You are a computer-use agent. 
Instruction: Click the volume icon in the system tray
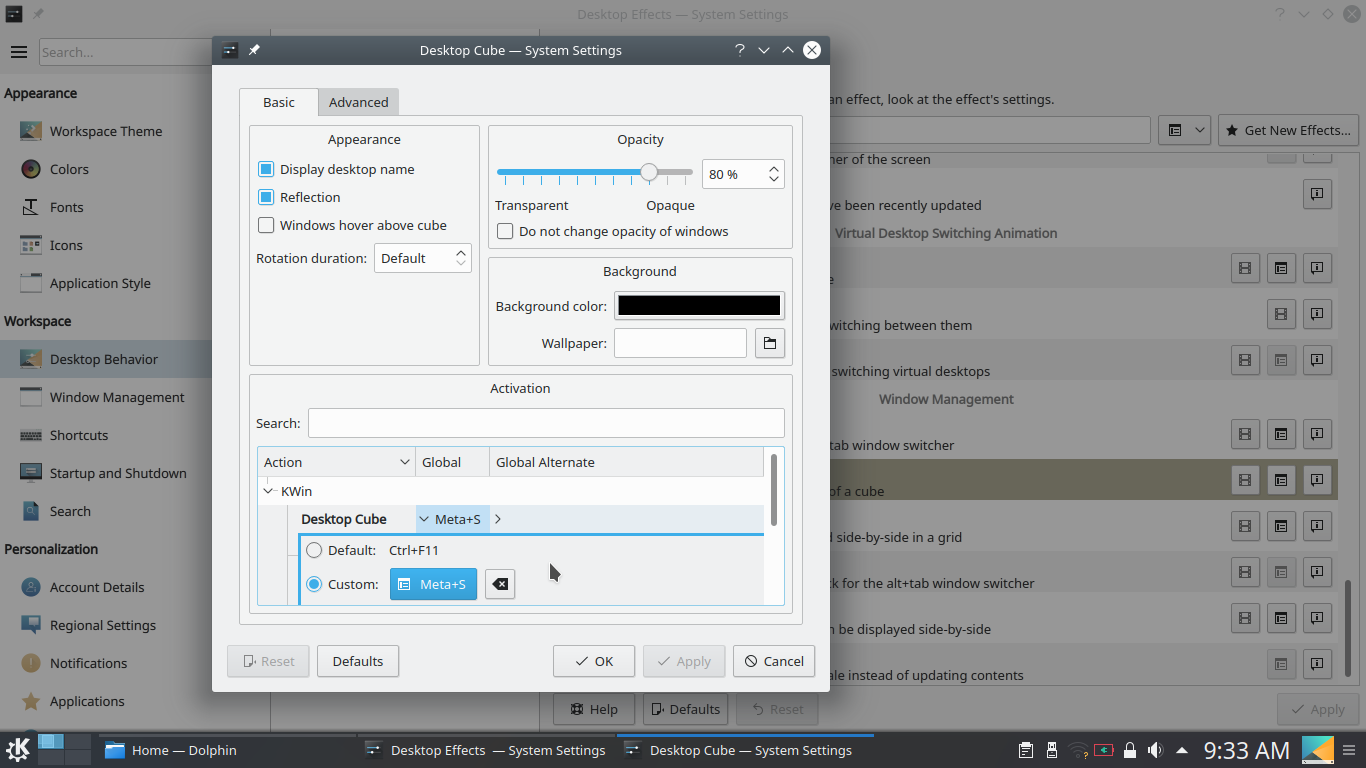click(x=1155, y=750)
